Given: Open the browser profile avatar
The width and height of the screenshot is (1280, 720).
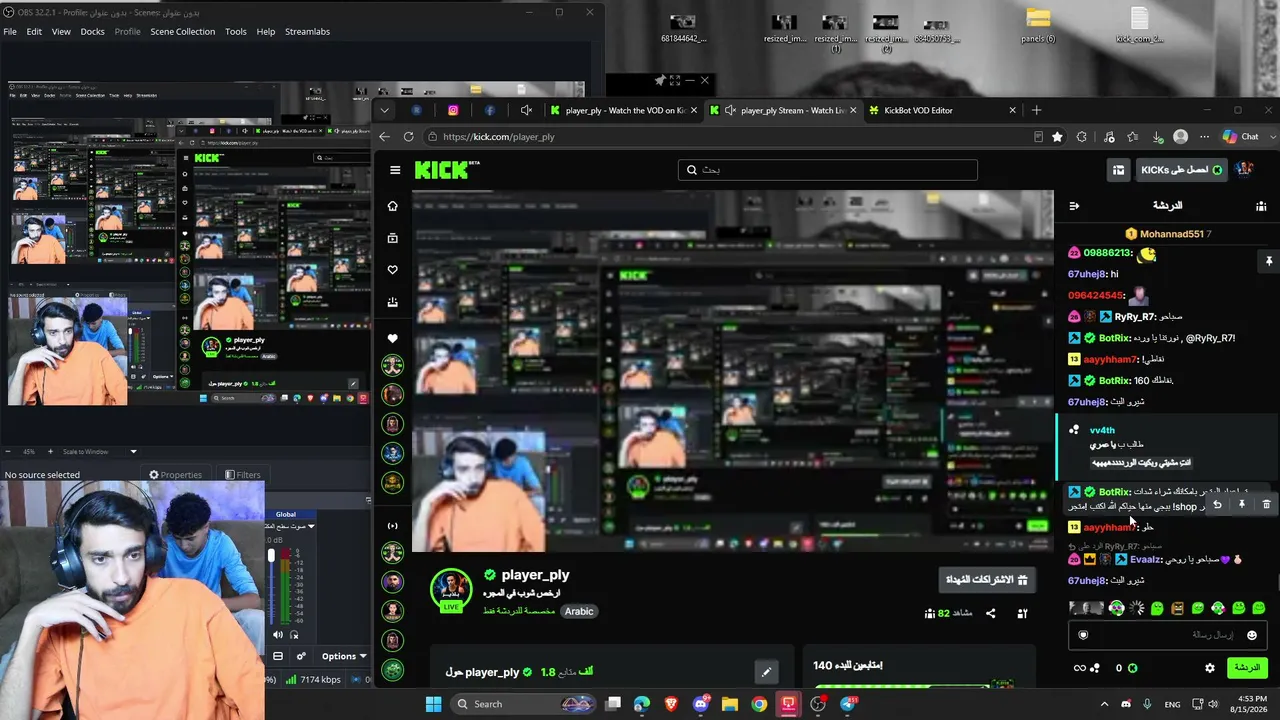Looking at the screenshot, I should pyautogui.click(x=1181, y=137).
